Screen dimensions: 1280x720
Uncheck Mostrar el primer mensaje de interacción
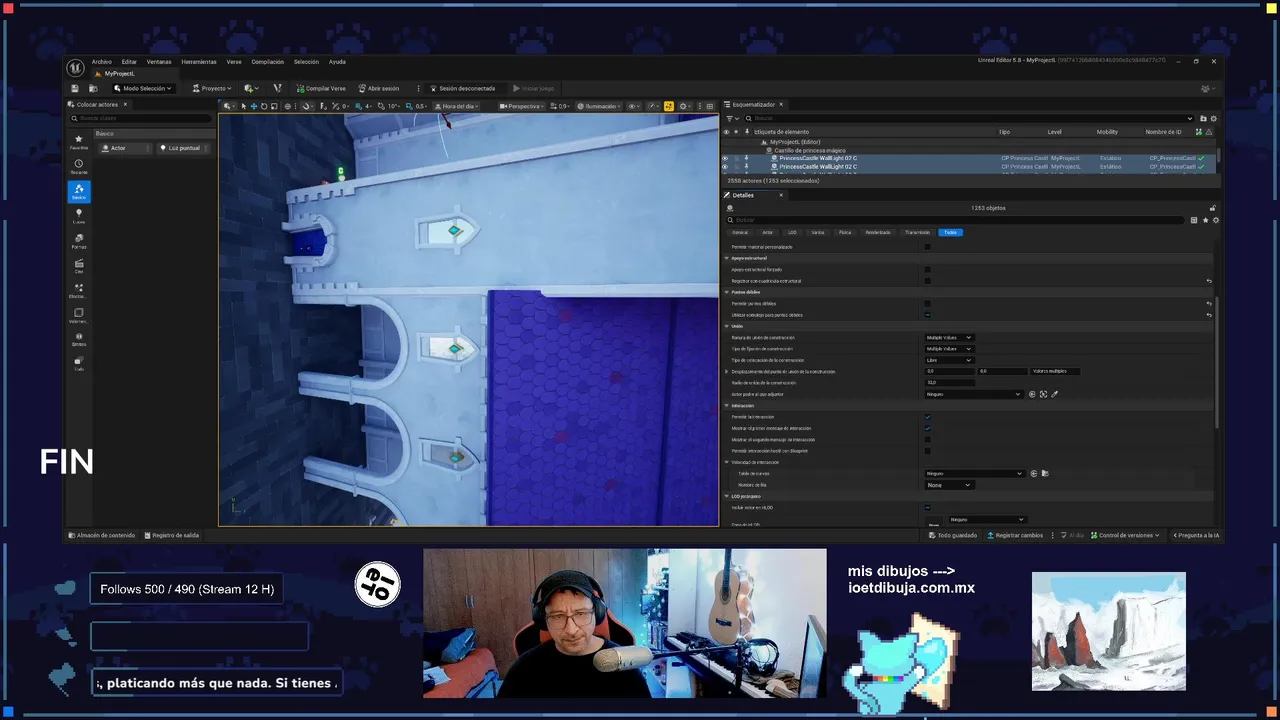(927, 428)
